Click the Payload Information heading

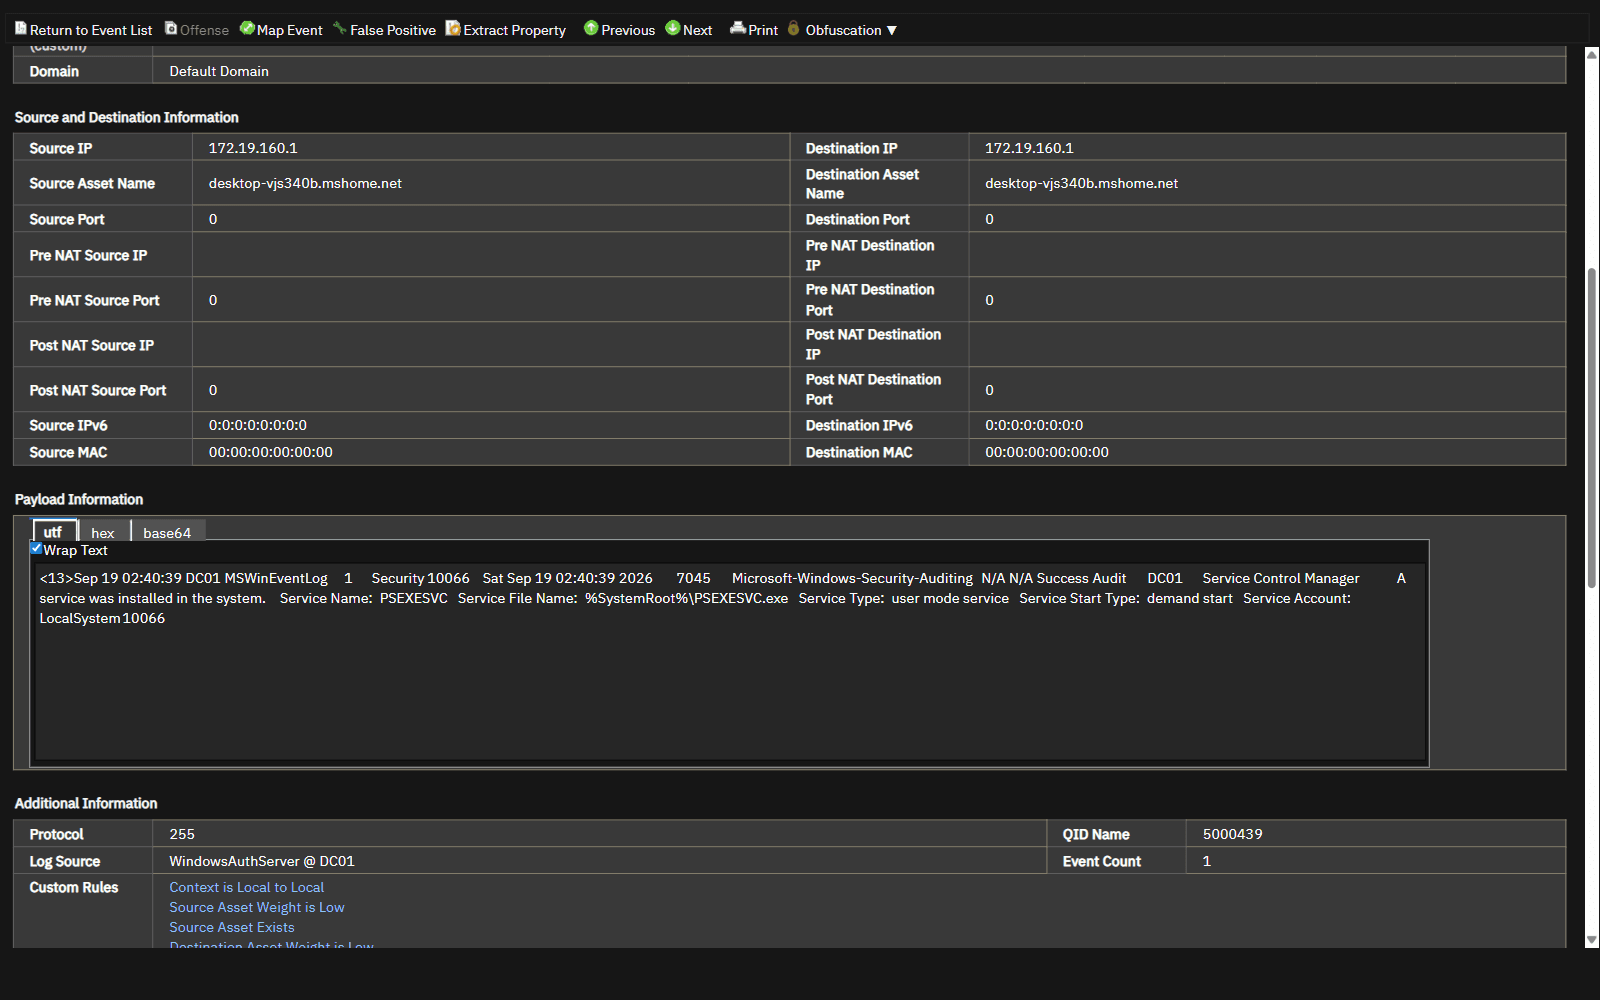point(79,499)
